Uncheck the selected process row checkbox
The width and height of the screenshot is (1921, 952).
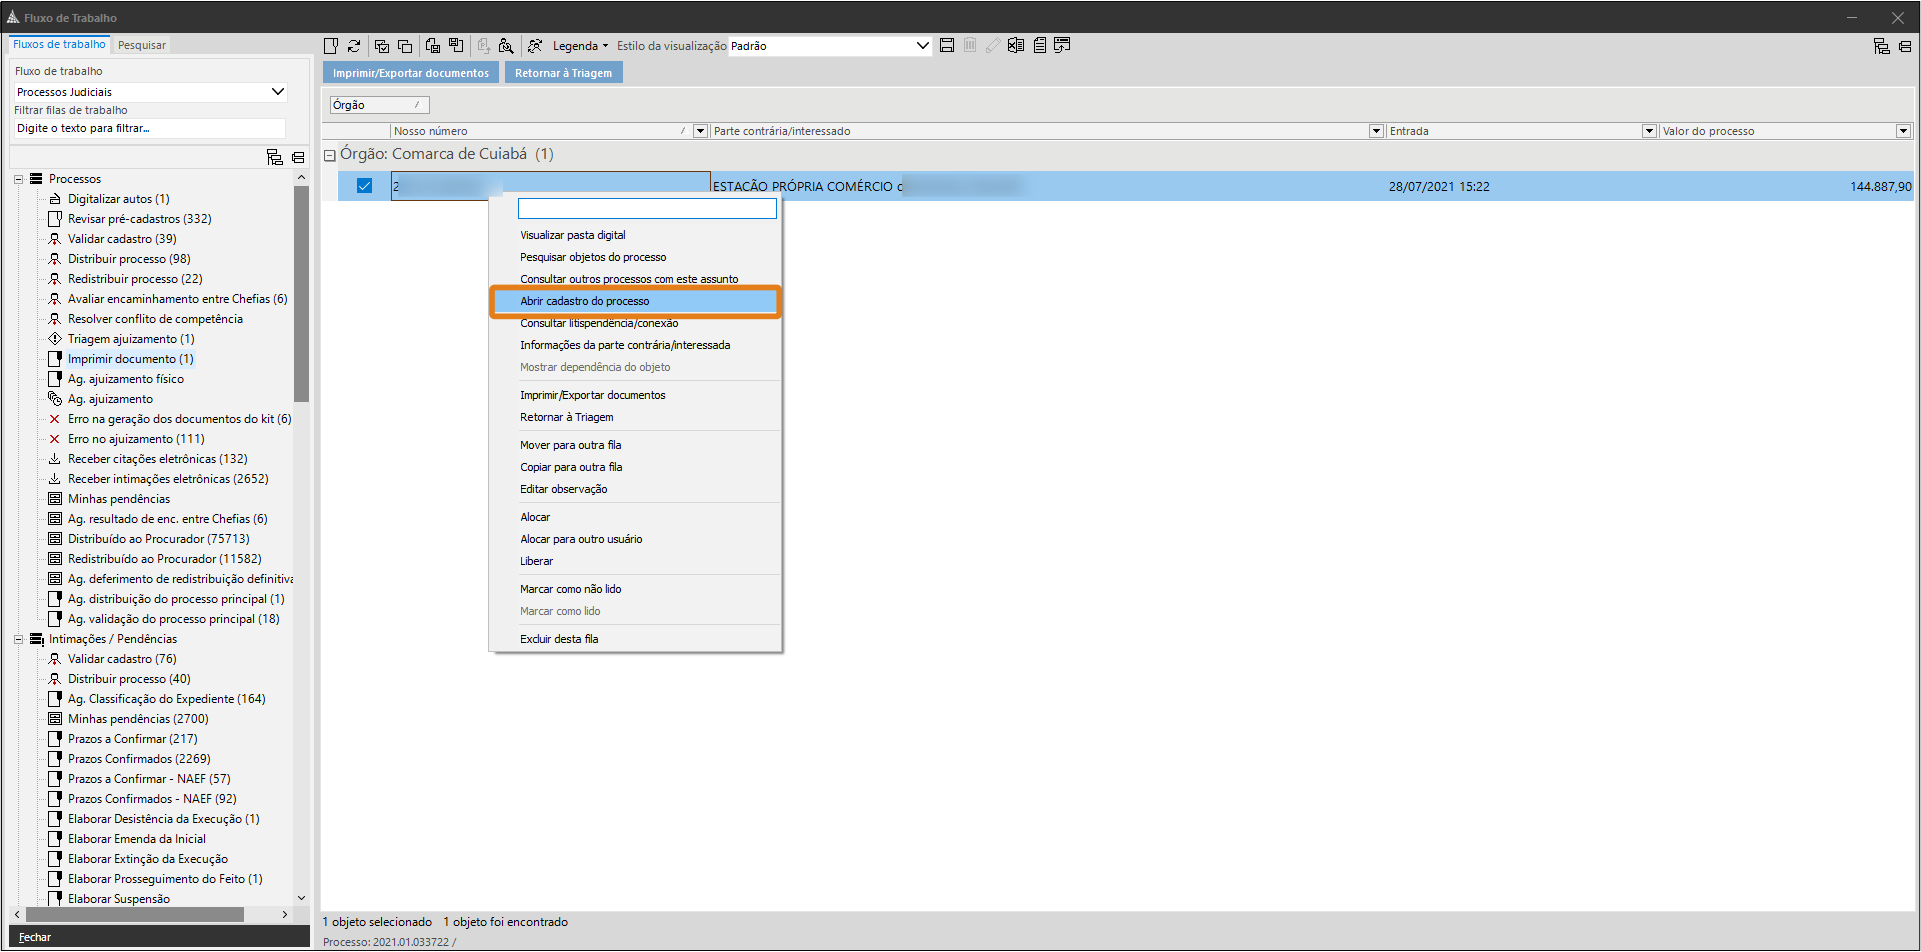tap(364, 186)
